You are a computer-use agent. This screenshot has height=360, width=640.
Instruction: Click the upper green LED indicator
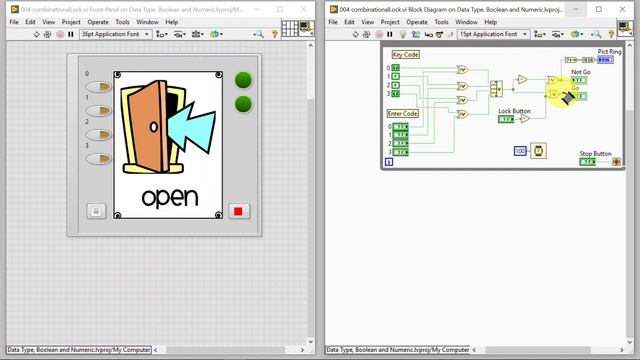[x=244, y=80]
